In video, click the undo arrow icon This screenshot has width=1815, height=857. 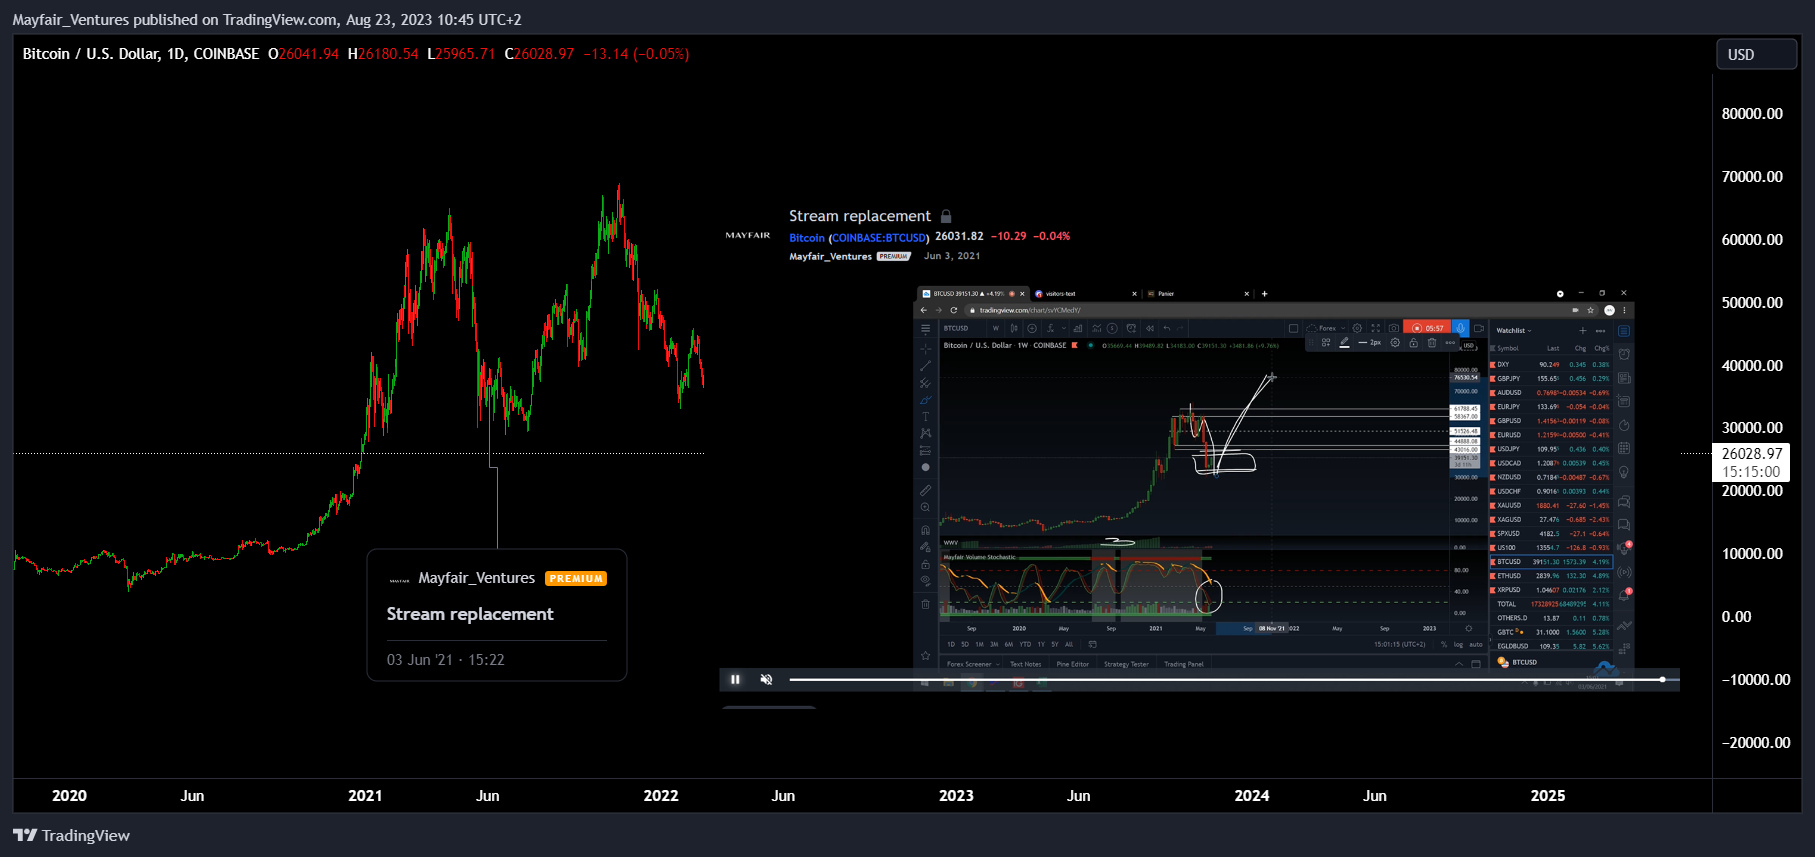coord(1166,328)
